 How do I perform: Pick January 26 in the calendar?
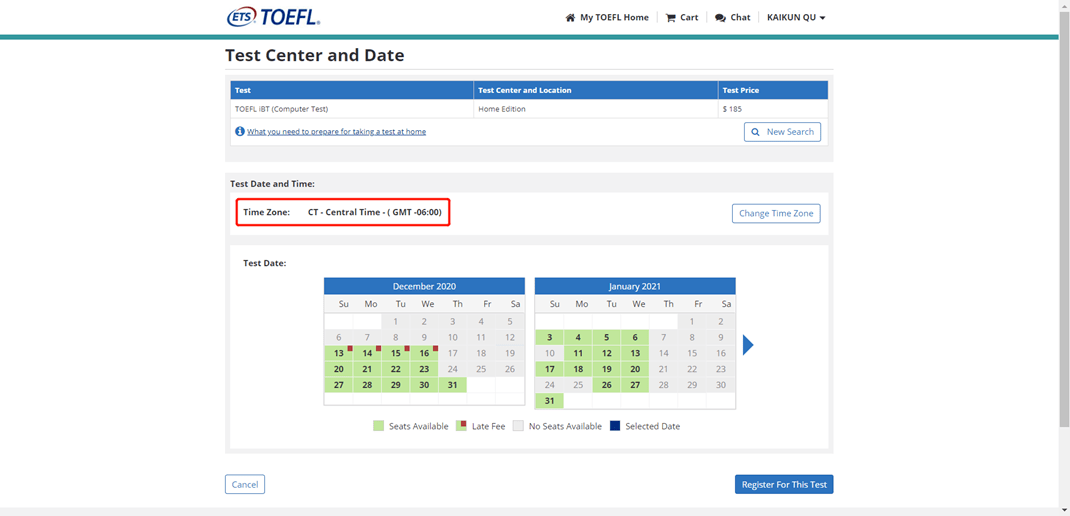point(607,385)
